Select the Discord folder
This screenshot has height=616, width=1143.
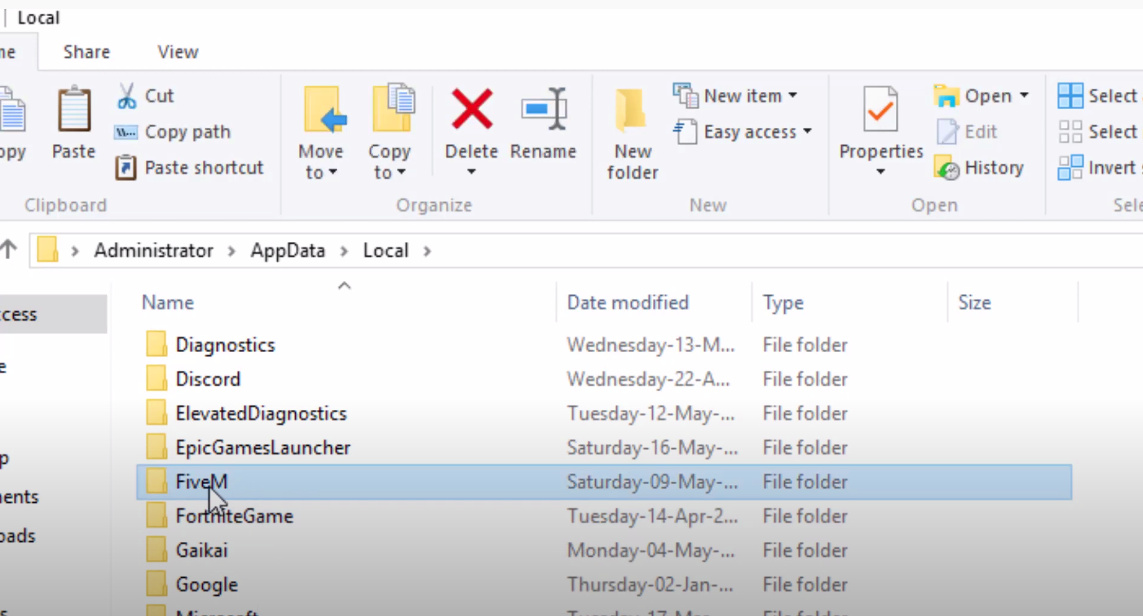[208, 379]
